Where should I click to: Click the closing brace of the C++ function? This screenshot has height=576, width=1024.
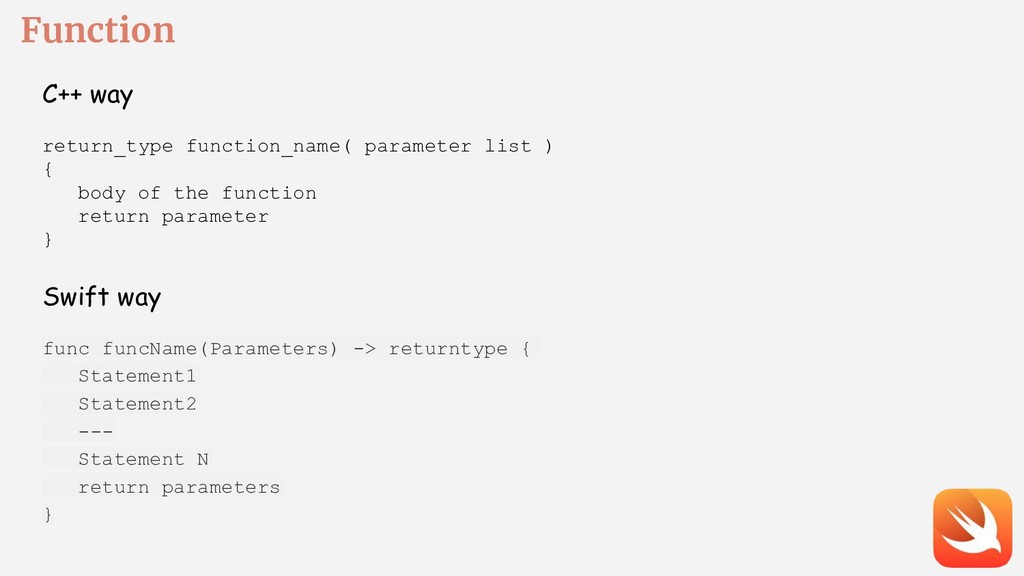click(48, 240)
